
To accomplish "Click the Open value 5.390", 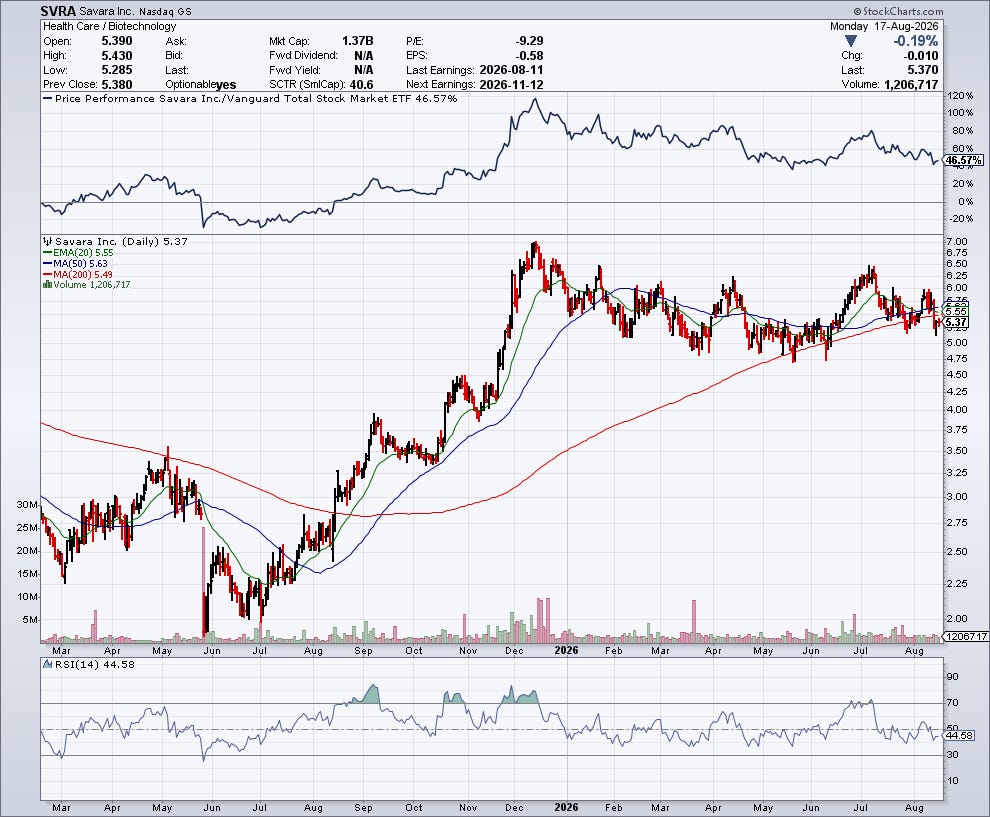I will 117,40.
